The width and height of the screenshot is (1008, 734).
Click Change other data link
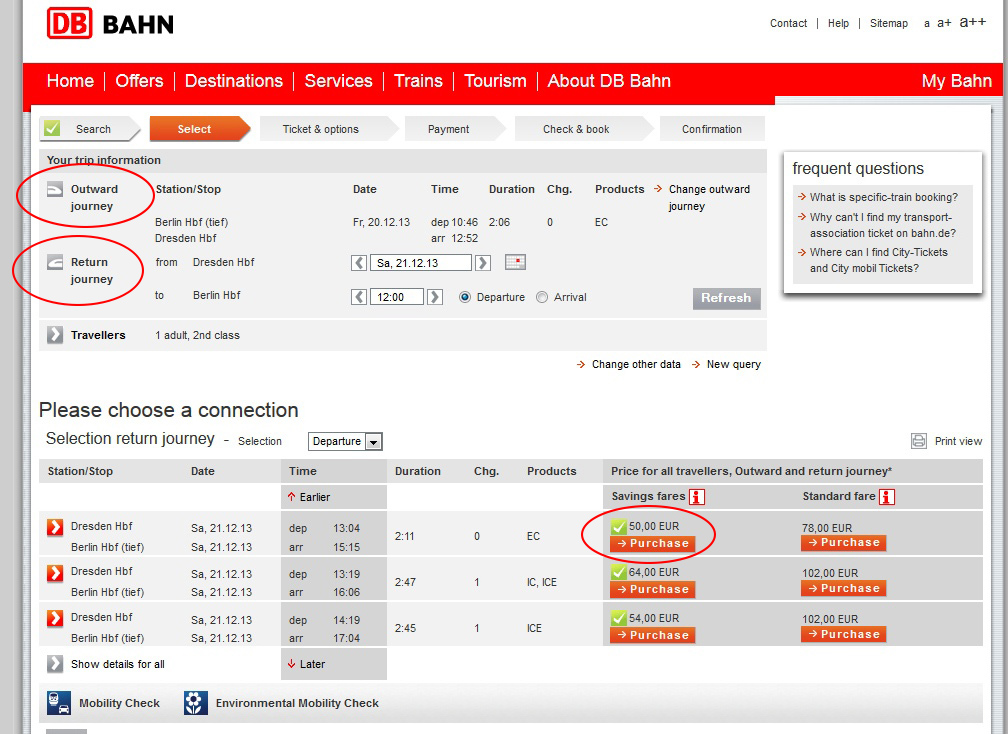click(x=636, y=364)
